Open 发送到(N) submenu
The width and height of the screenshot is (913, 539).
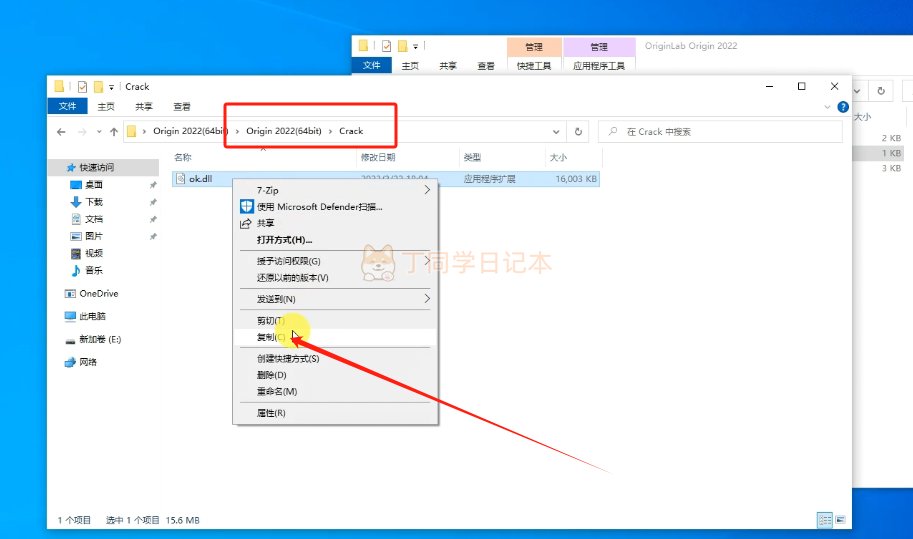(x=335, y=299)
